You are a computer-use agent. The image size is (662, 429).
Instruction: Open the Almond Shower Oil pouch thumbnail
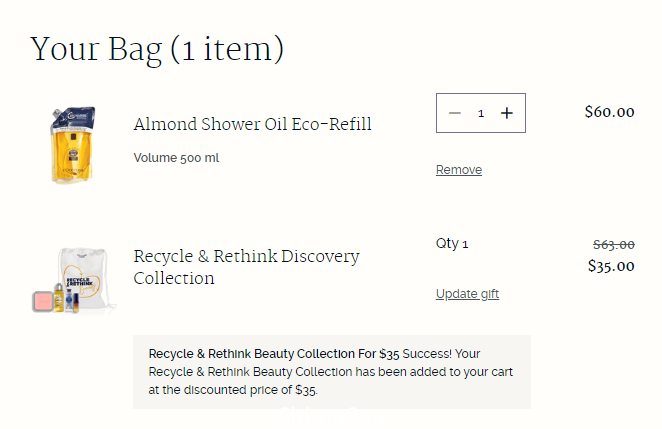pyautogui.click(x=72, y=145)
